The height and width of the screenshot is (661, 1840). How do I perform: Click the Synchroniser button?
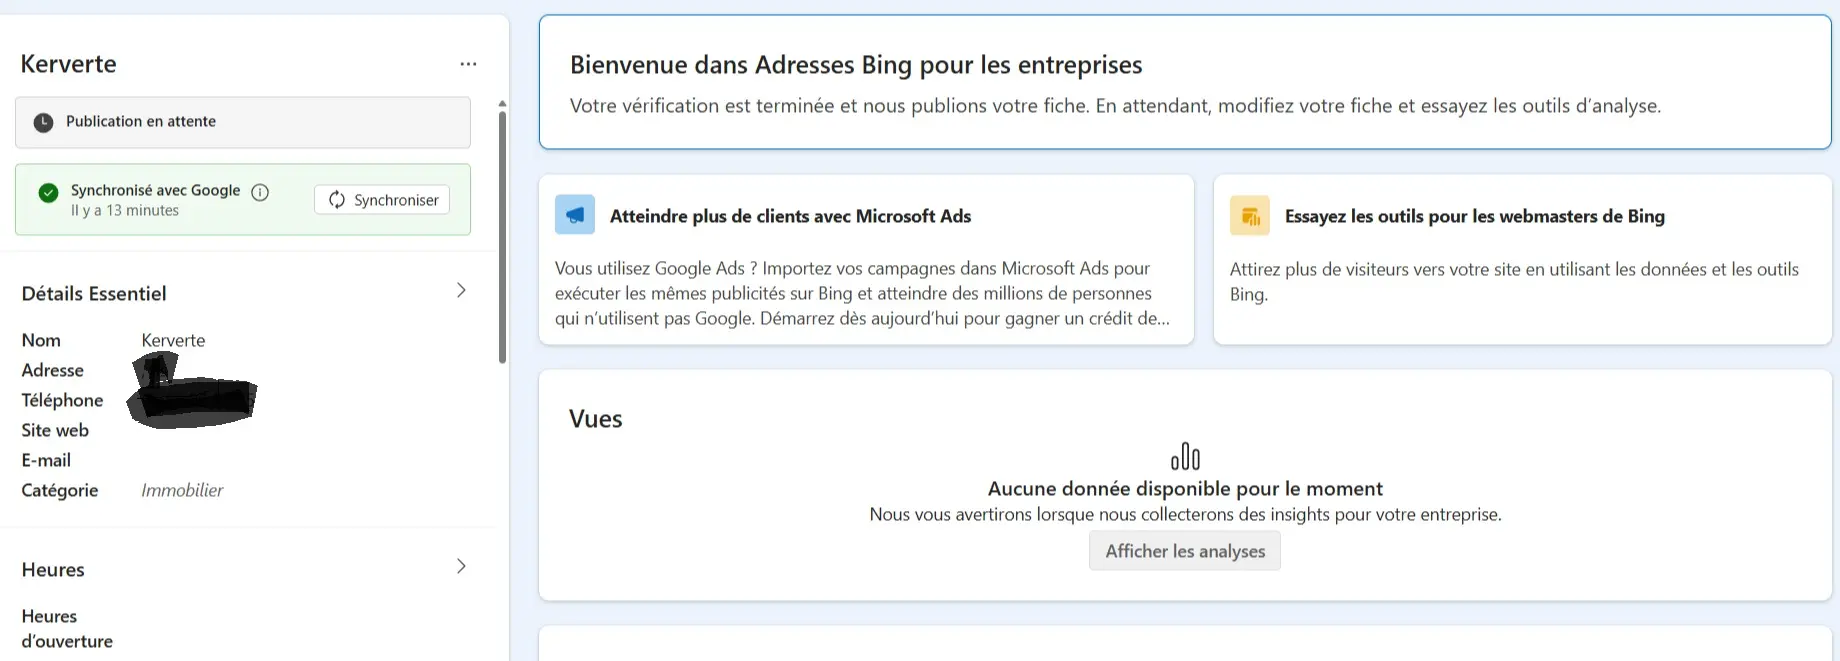(x=381, y=199)
